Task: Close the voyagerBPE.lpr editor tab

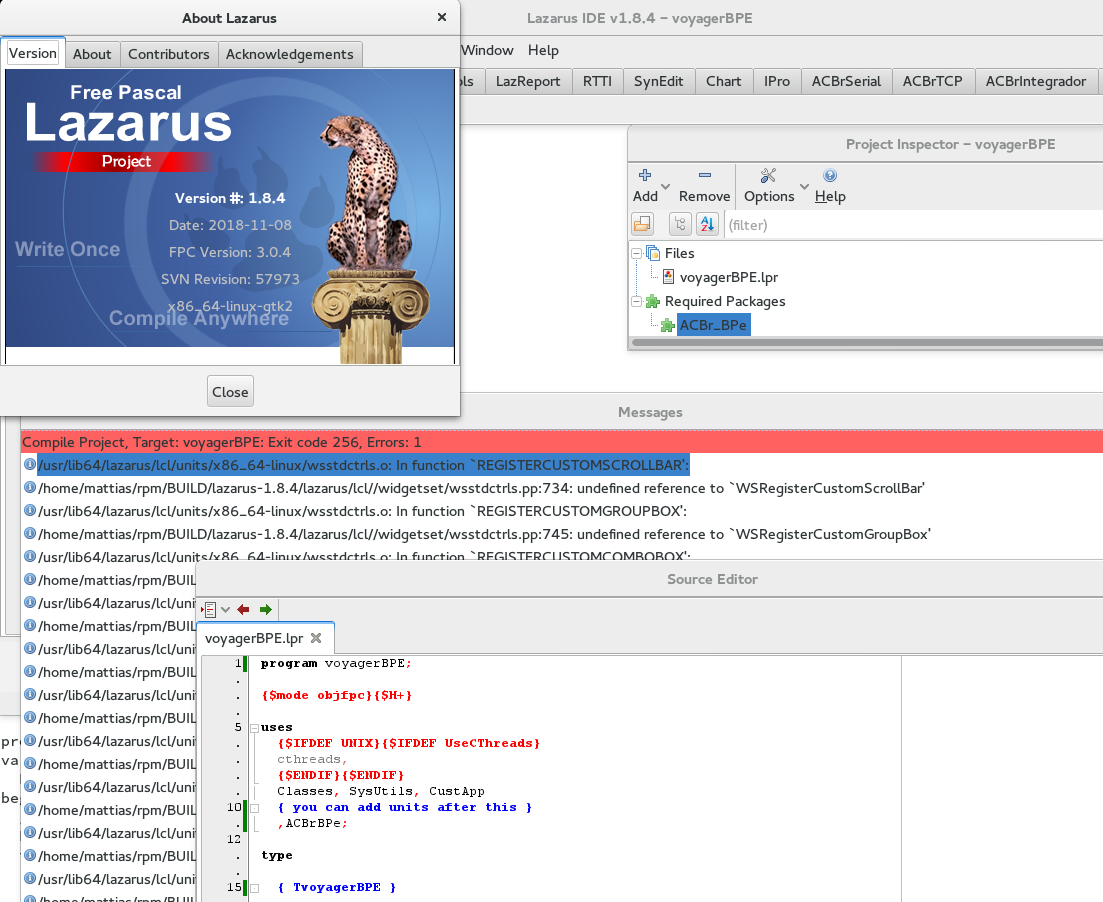Action: pyautogui.click(x=316, y=638)
